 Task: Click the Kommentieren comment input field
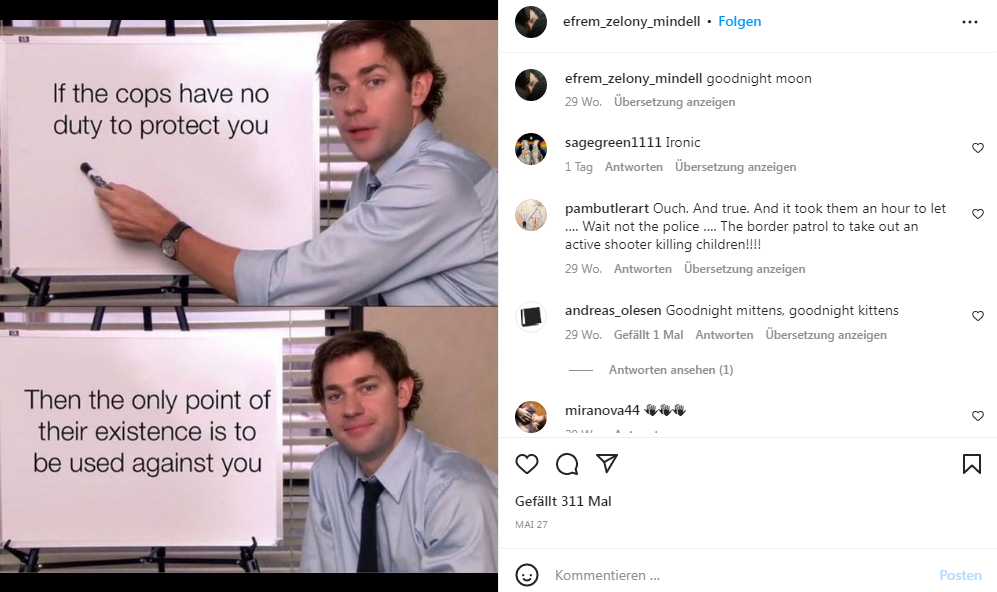(741, 575)
